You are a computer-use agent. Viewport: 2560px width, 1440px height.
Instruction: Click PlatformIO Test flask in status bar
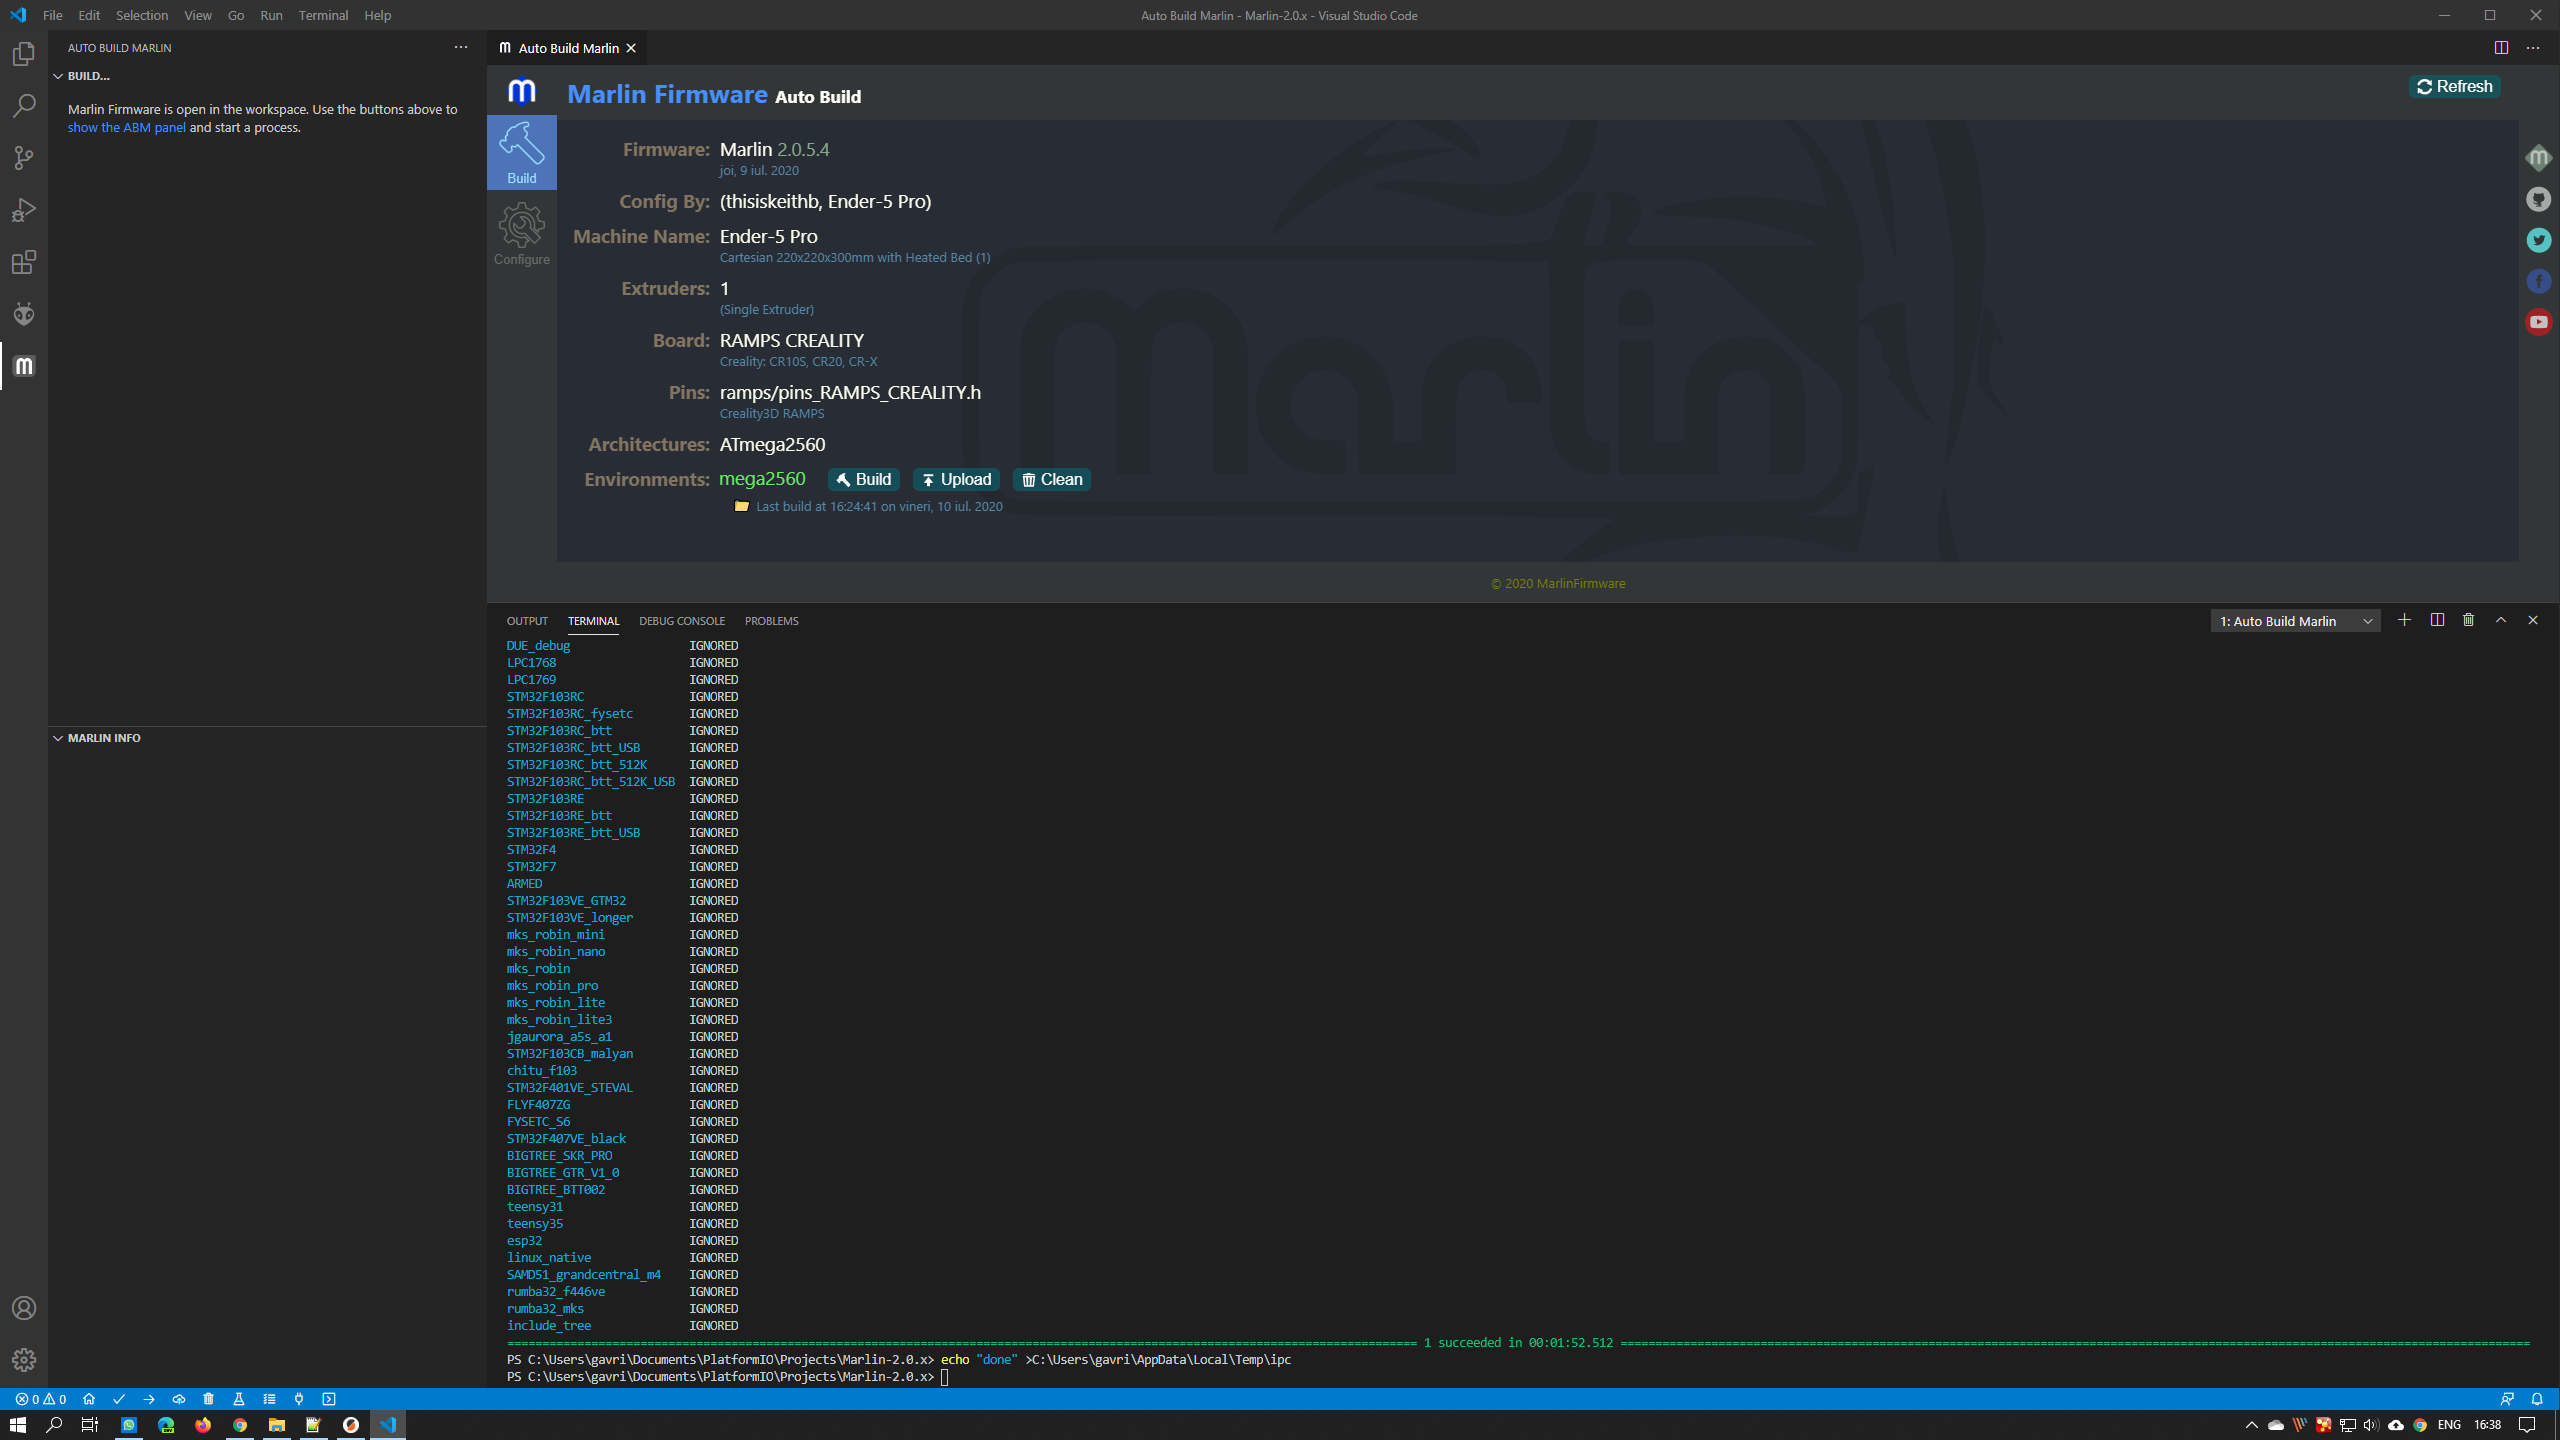point(239,1399)
